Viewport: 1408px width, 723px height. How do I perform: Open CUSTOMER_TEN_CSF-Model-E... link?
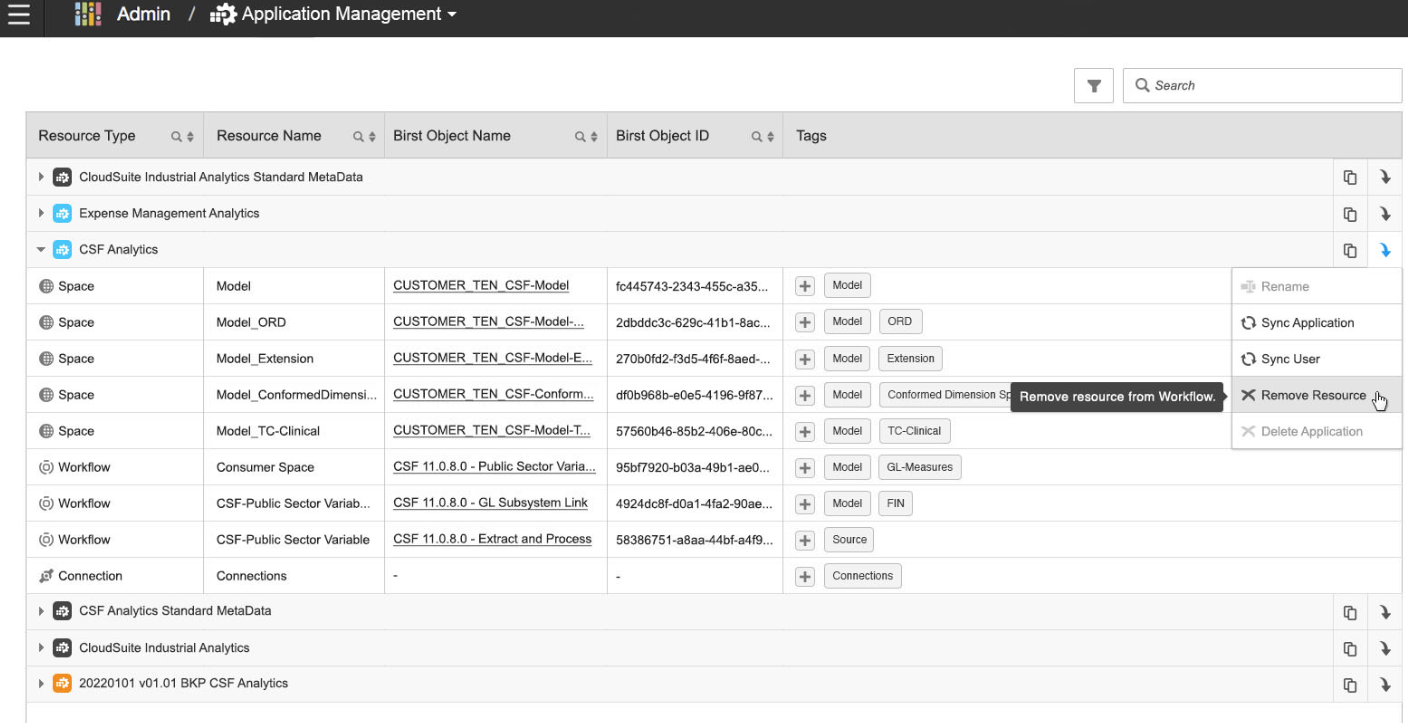(493, 358)
